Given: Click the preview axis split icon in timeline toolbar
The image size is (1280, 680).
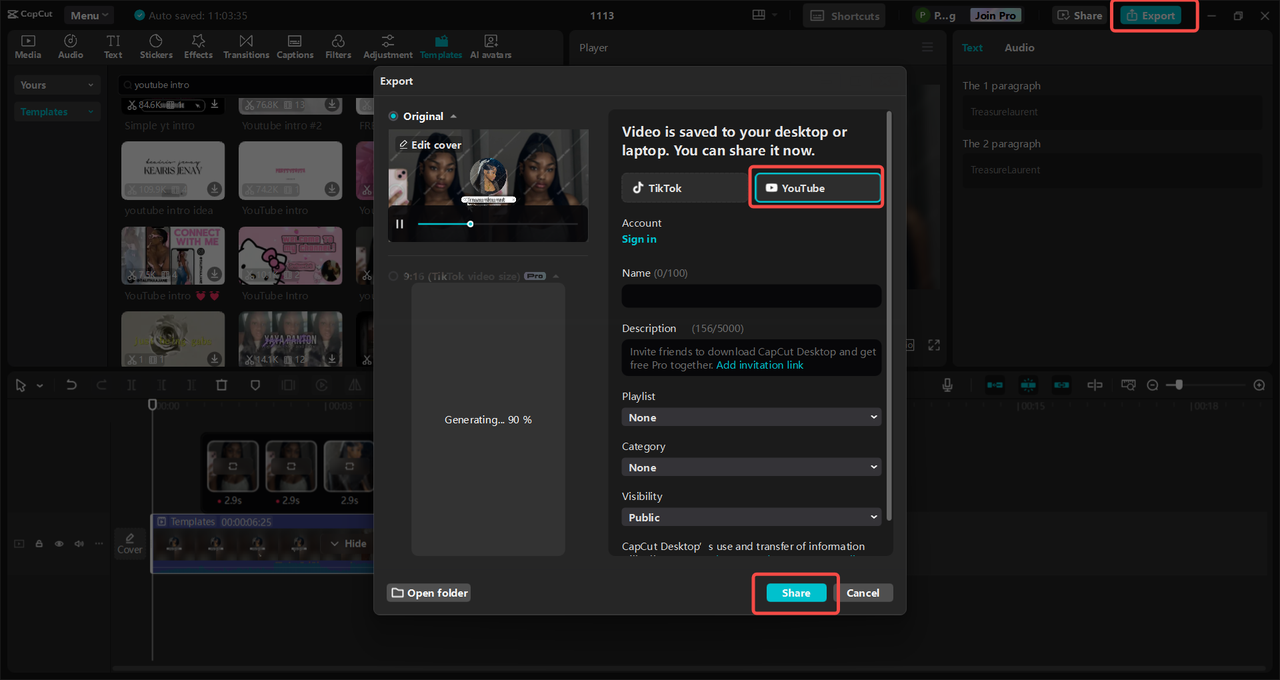Looking at the screenshot, I should (1095, 385).
